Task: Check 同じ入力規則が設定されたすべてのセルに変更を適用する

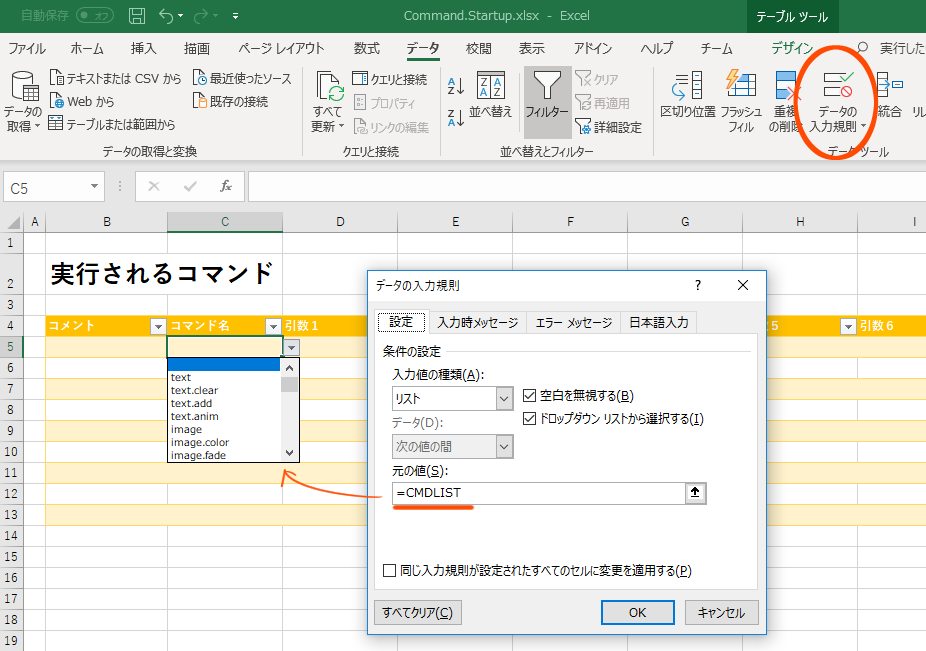Action: coord(389,571)
